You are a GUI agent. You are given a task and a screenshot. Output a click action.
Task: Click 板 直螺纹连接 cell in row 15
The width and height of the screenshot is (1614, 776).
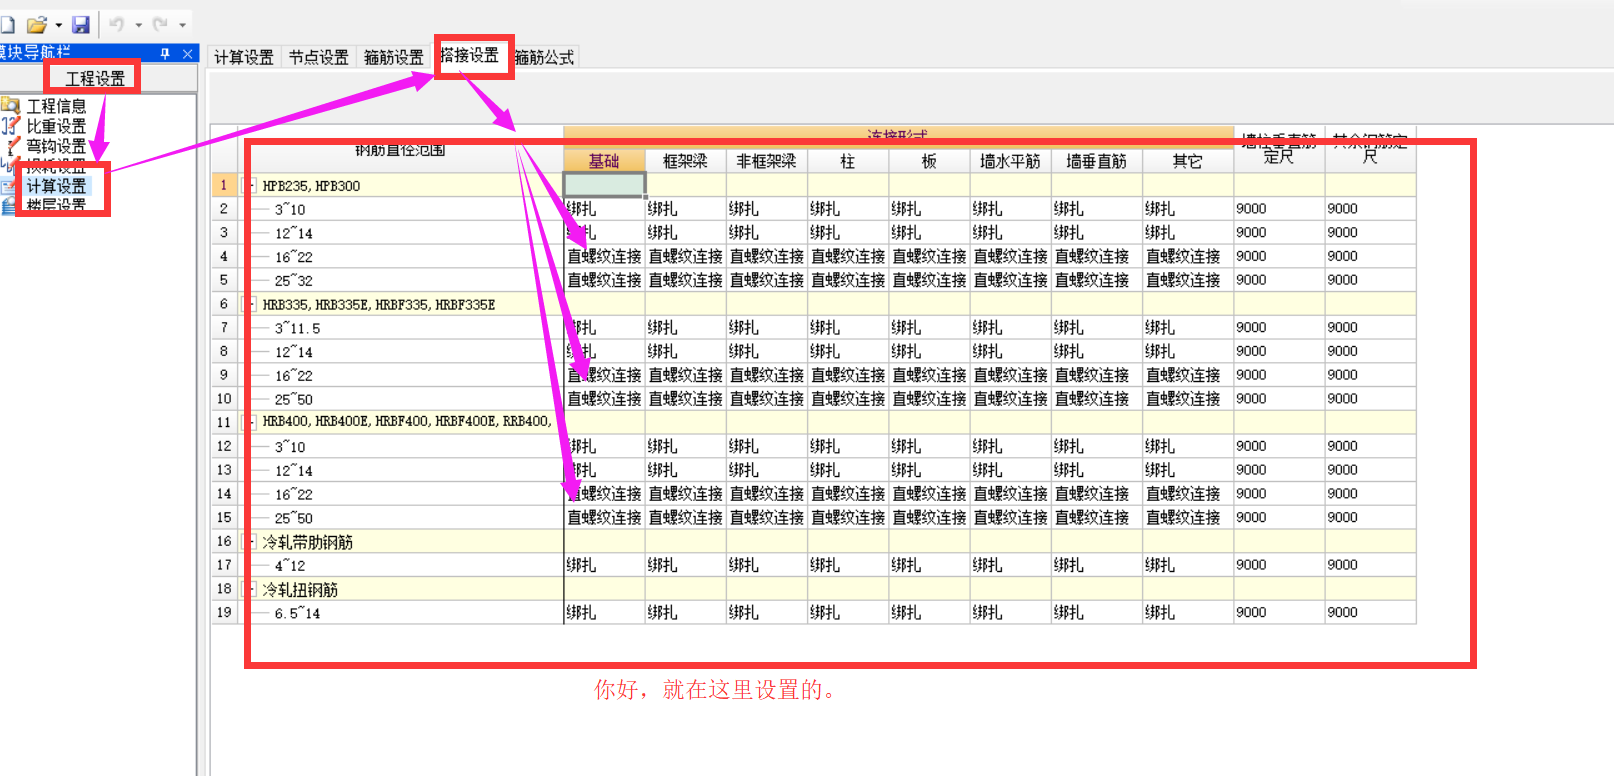(x=929, y=518)
